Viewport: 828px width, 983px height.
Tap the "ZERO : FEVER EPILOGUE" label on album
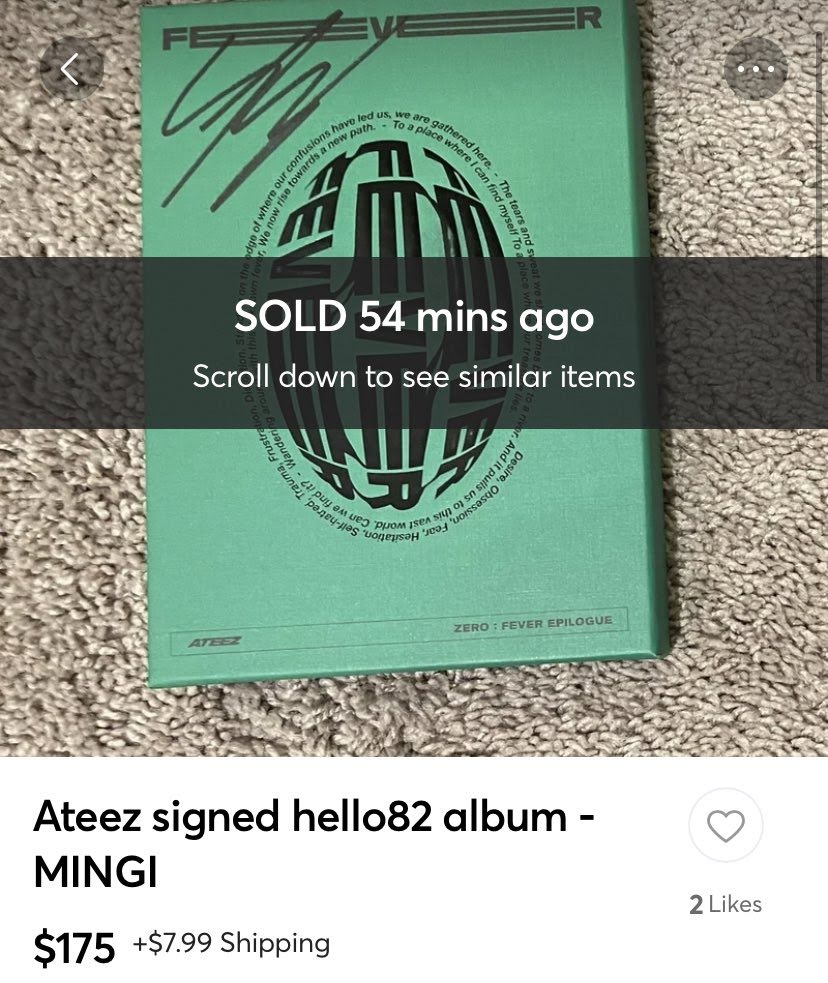(x=533, y=624)
